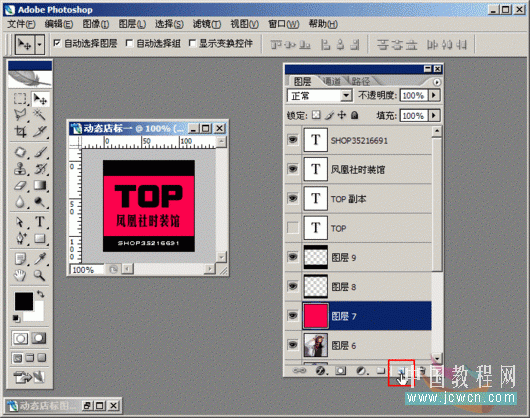
Task: Select the Rectangle shape tool
Action: tap(40, 238)
